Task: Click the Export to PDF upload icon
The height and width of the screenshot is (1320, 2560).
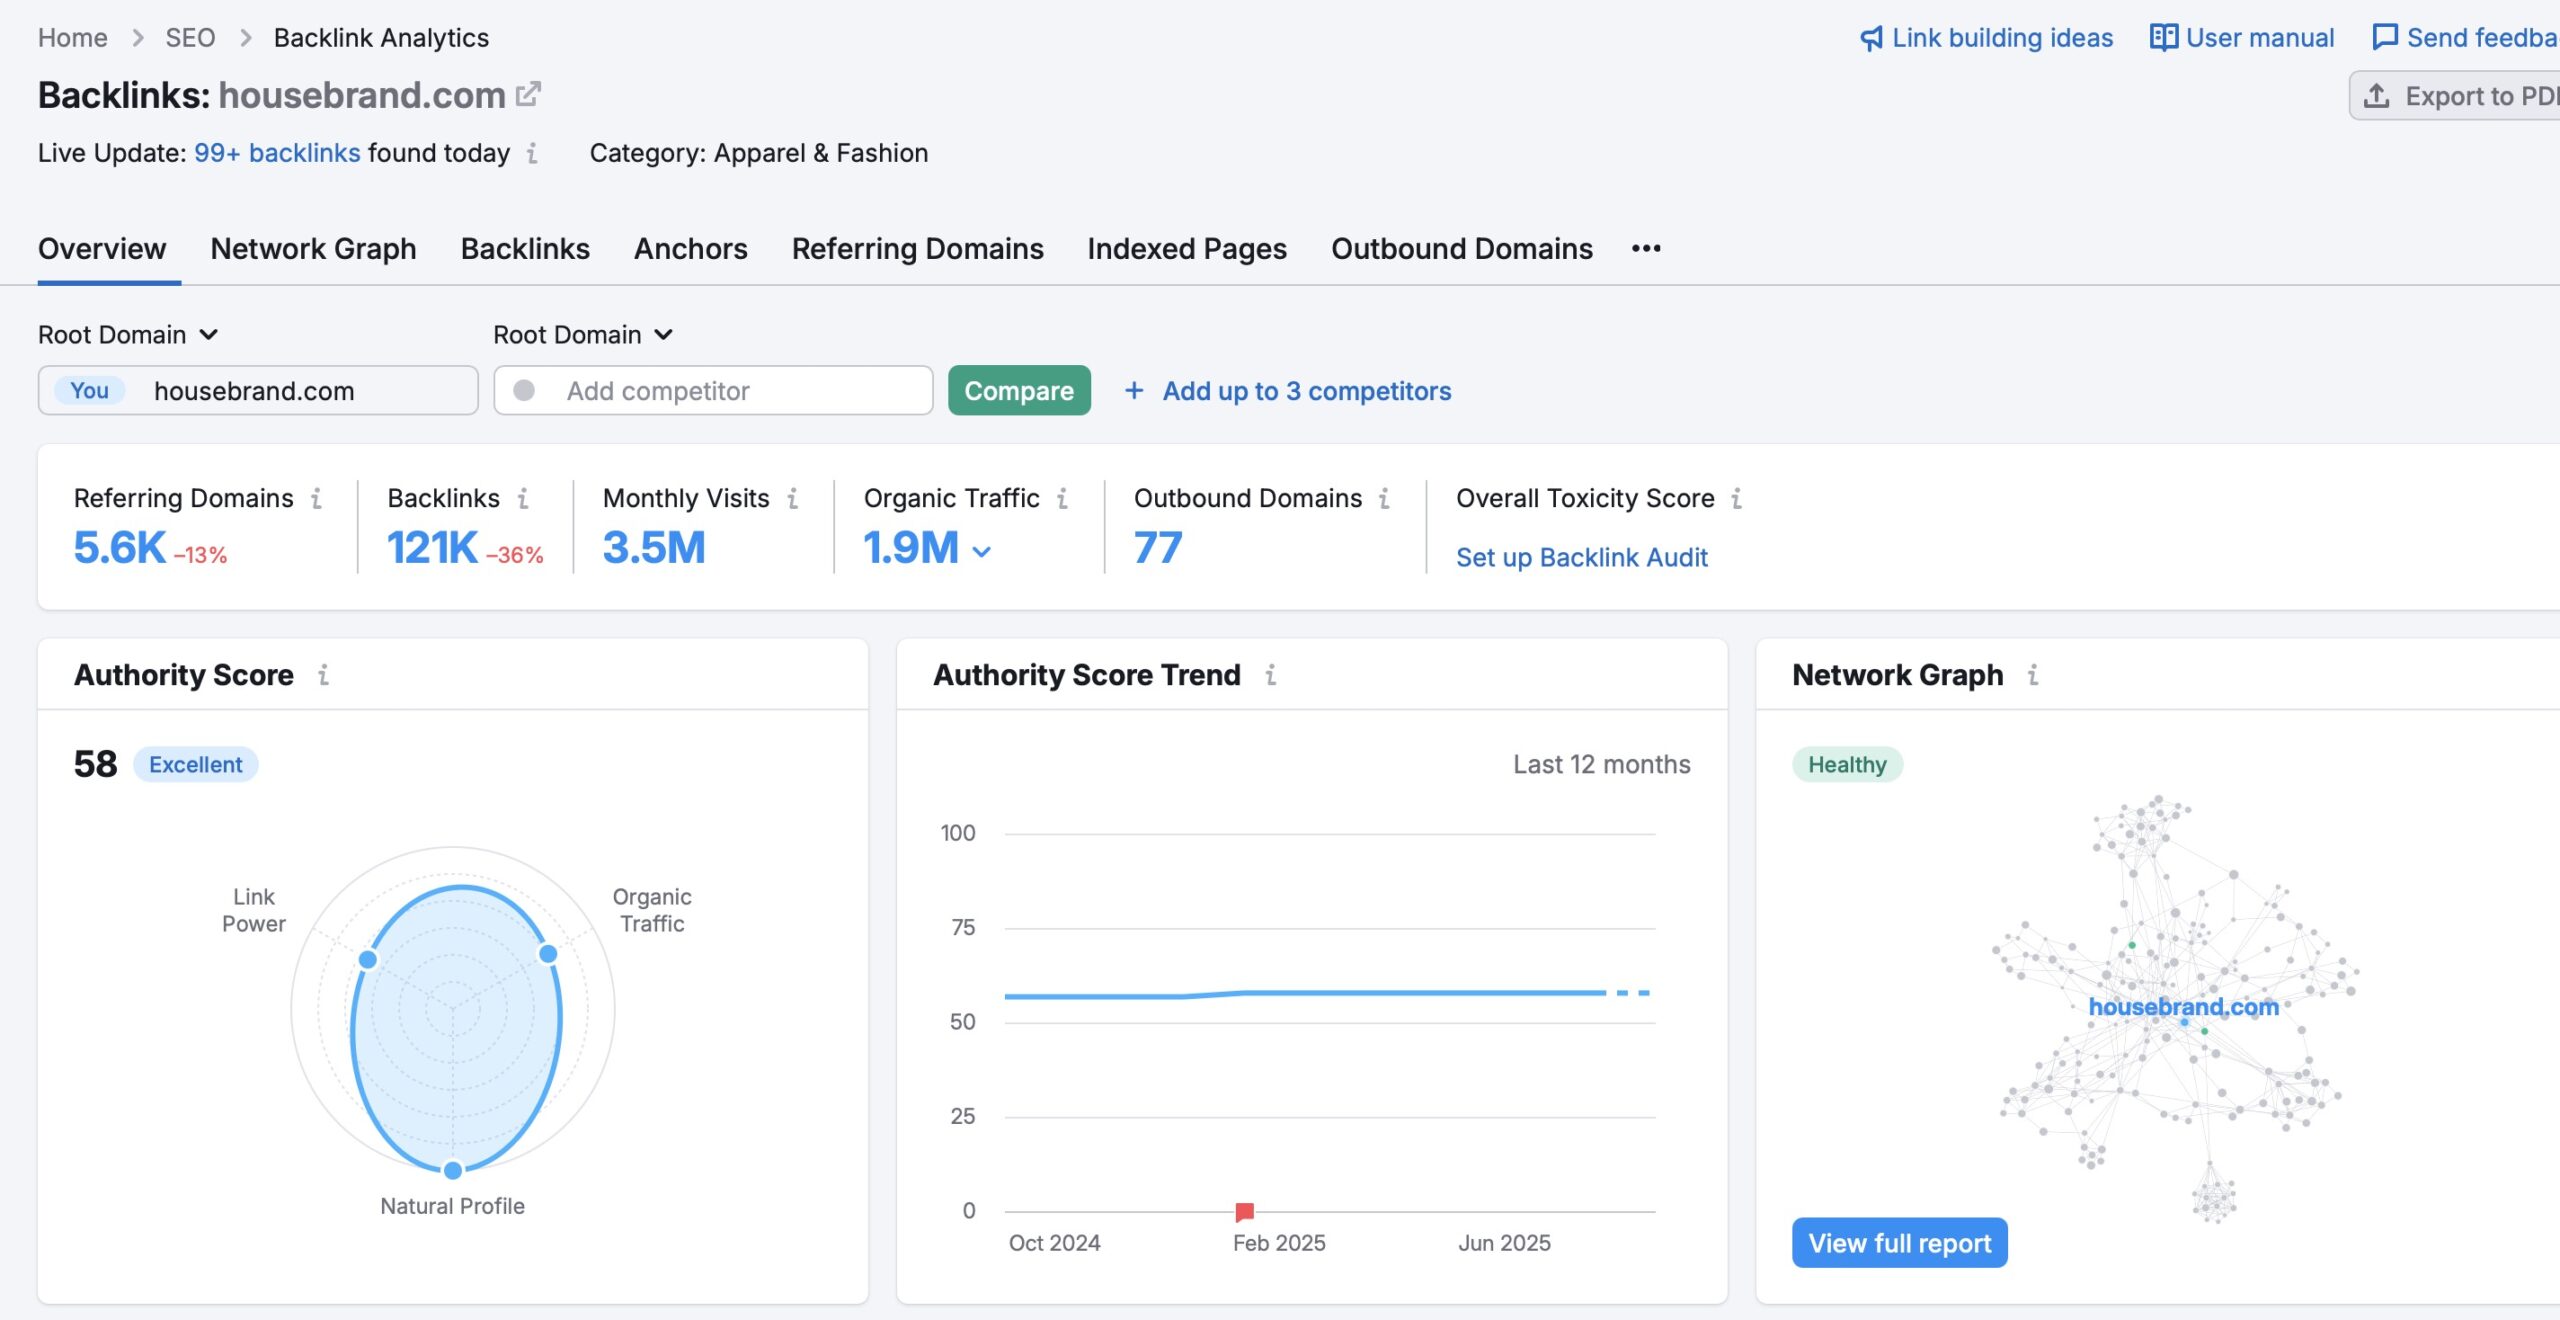Action: [x=2377, y=96]
